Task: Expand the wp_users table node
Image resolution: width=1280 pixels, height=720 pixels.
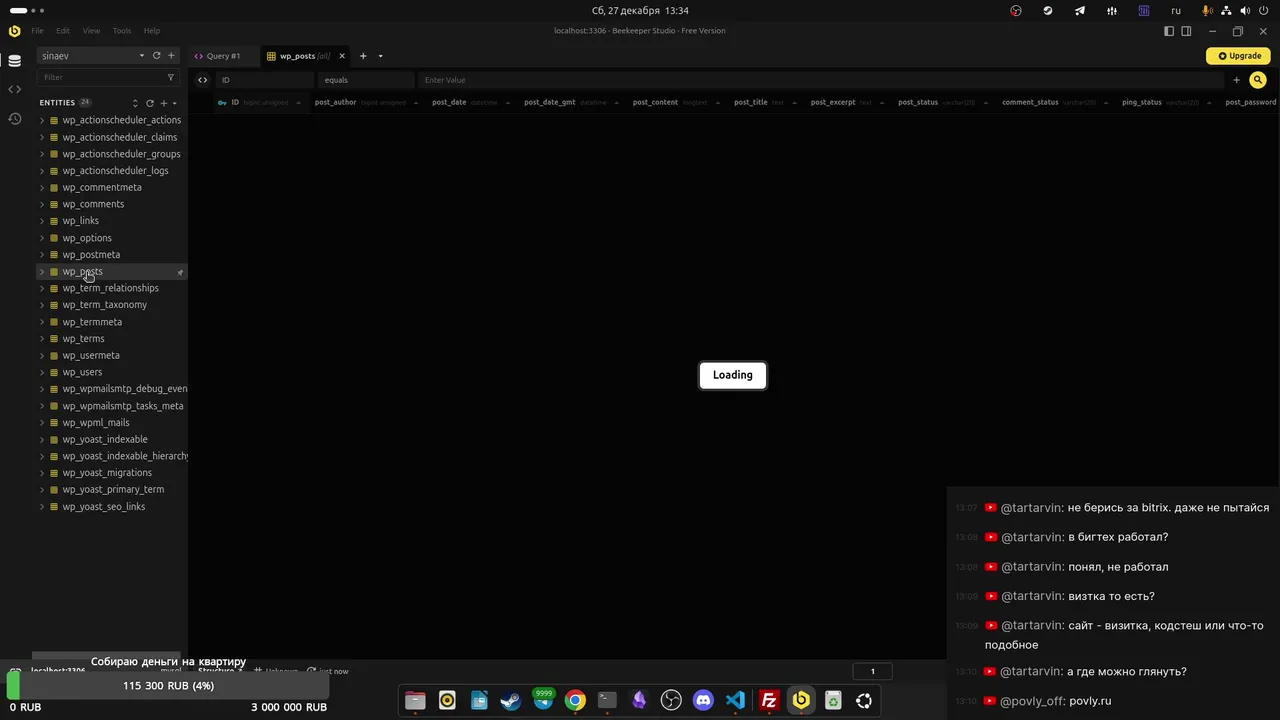Action: click(x=41, y=372)
